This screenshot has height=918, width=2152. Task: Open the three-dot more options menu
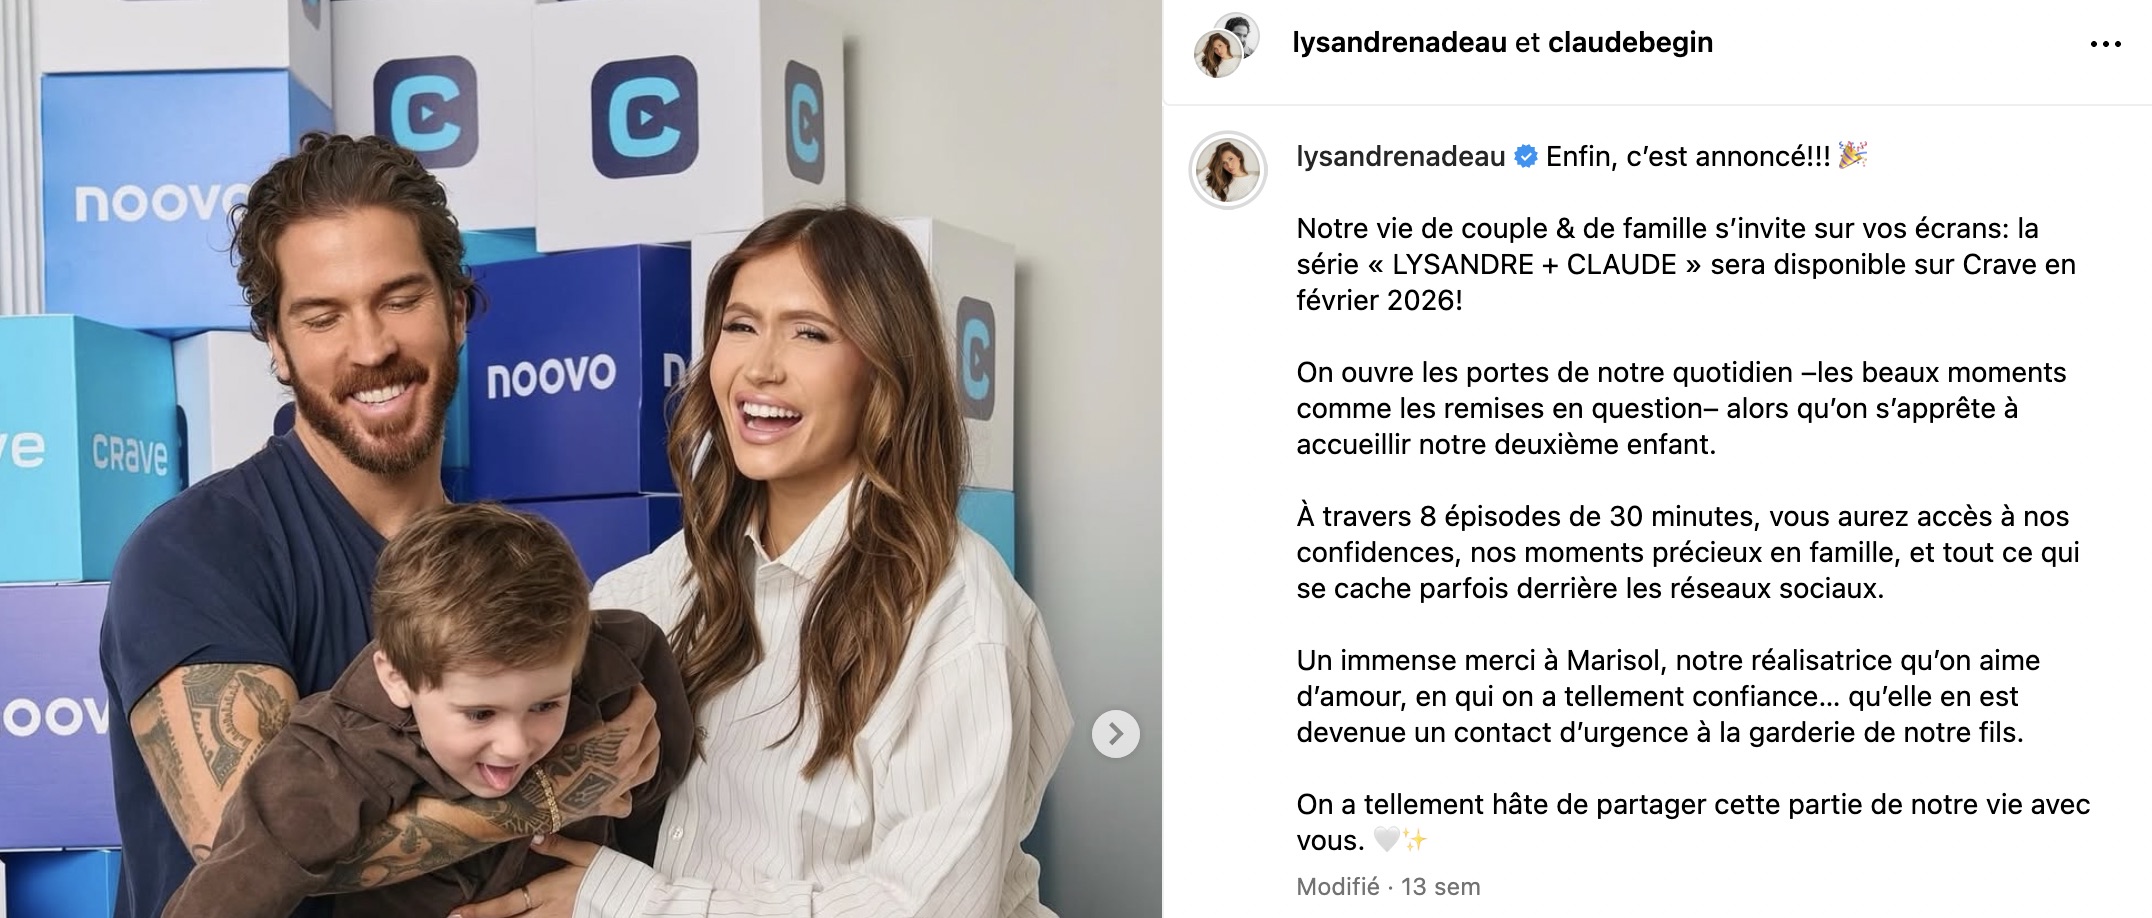(2105, 44)
